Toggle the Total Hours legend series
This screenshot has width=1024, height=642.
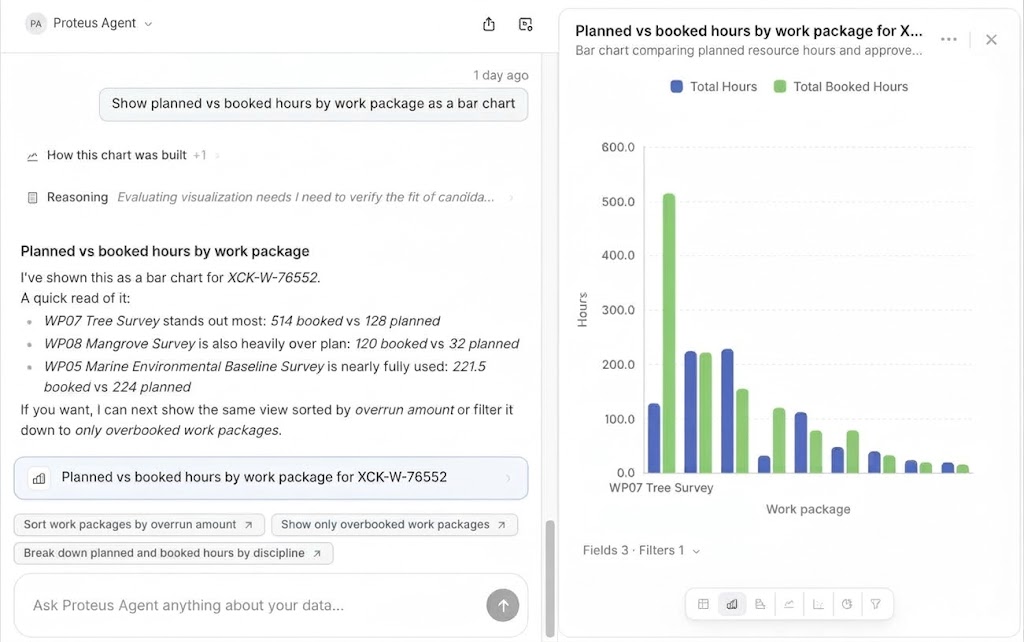(714, 87)
